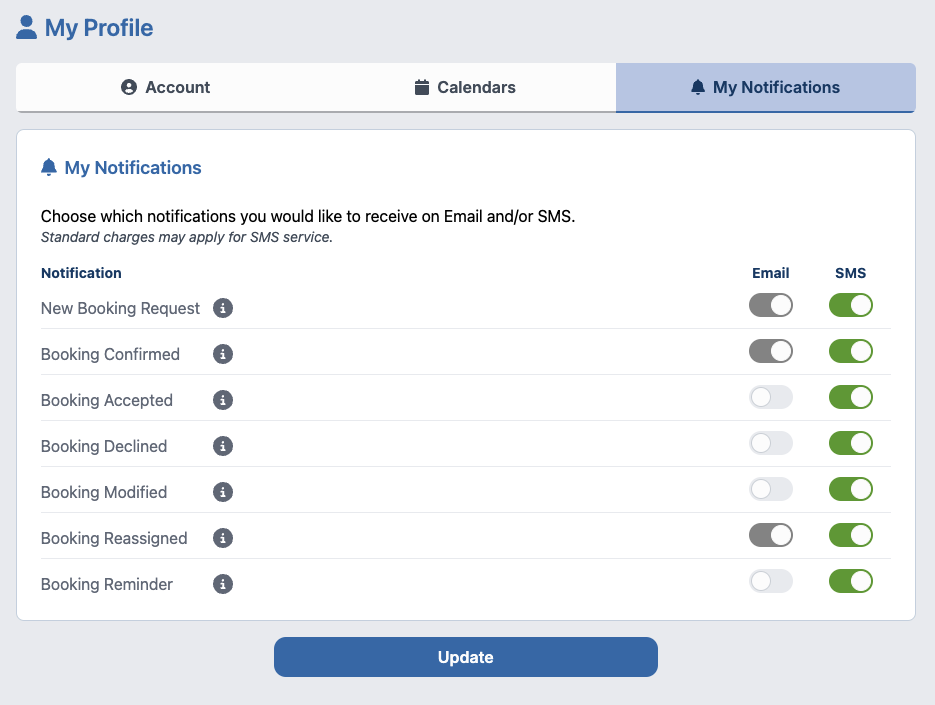Show info for Booking Accepted notification

(223, 400)
